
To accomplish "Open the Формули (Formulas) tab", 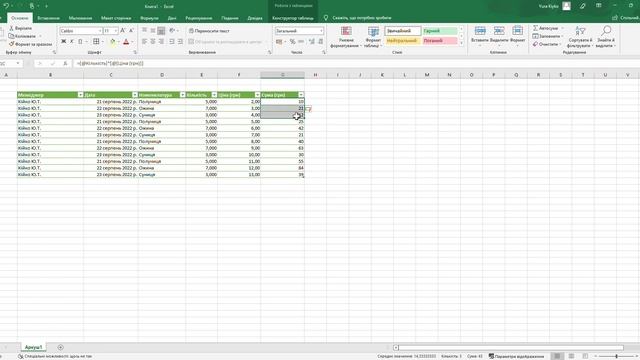I will [149, 18].
